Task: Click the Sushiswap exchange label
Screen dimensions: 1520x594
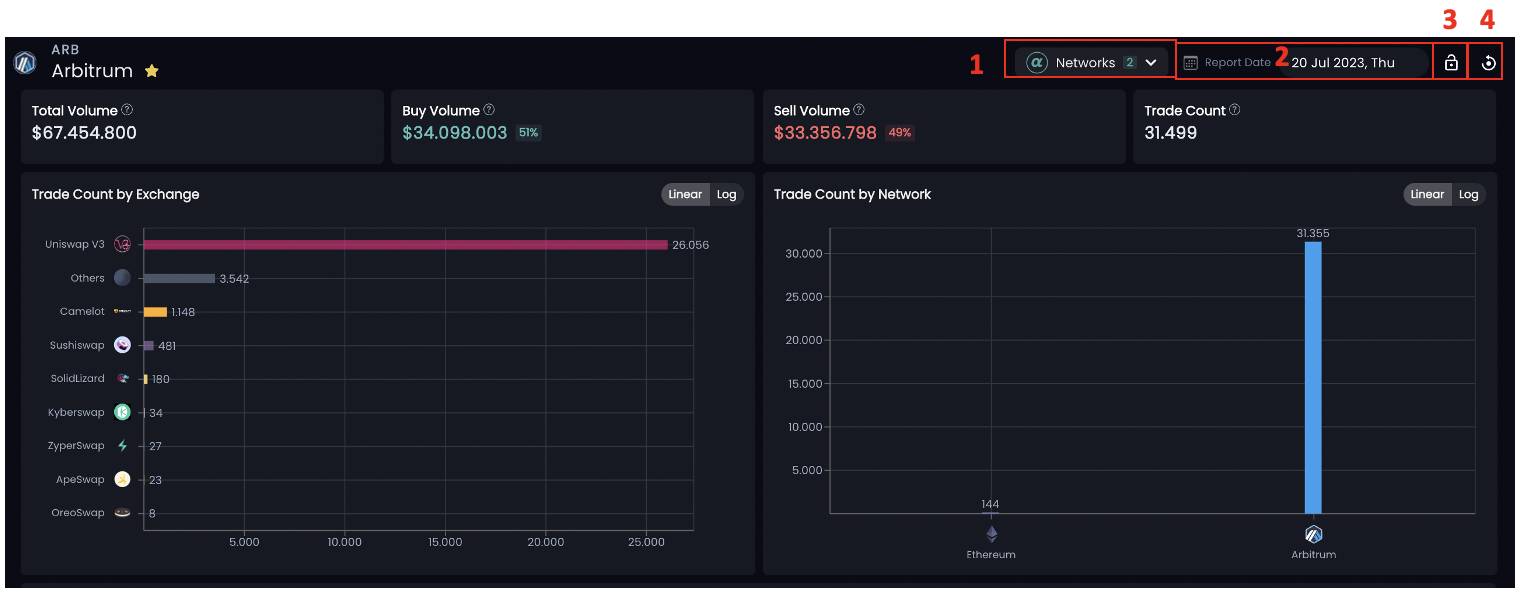Action: pos(77,345)
